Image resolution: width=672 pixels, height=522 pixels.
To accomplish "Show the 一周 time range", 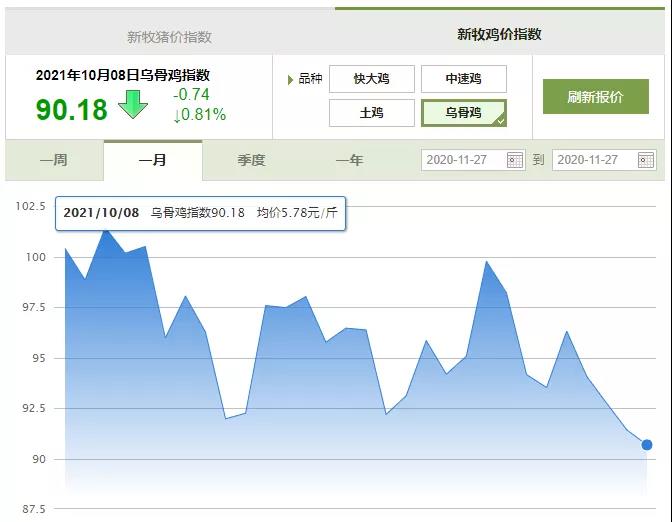I will coord(54,160).
